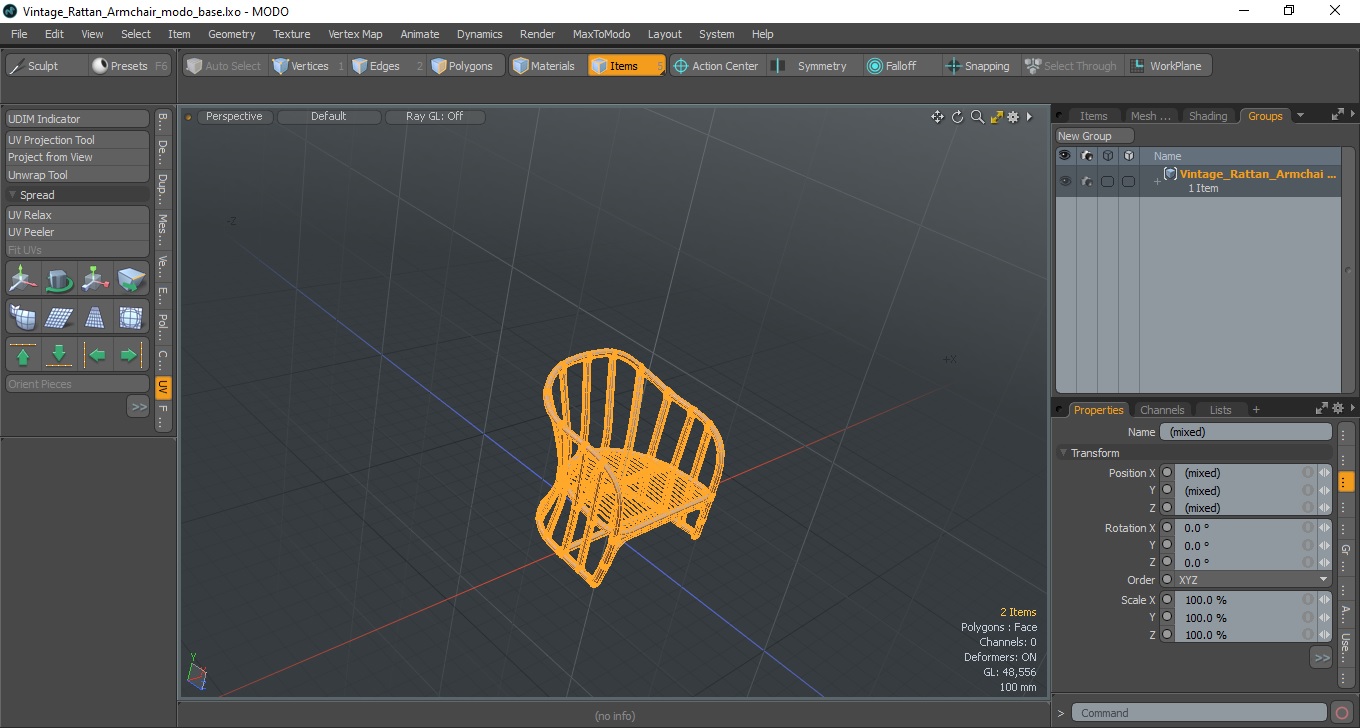Toggle visibility eye for Vintage_Rattan_Armchair group
1360x728 pixels.
click(1064, 181)
